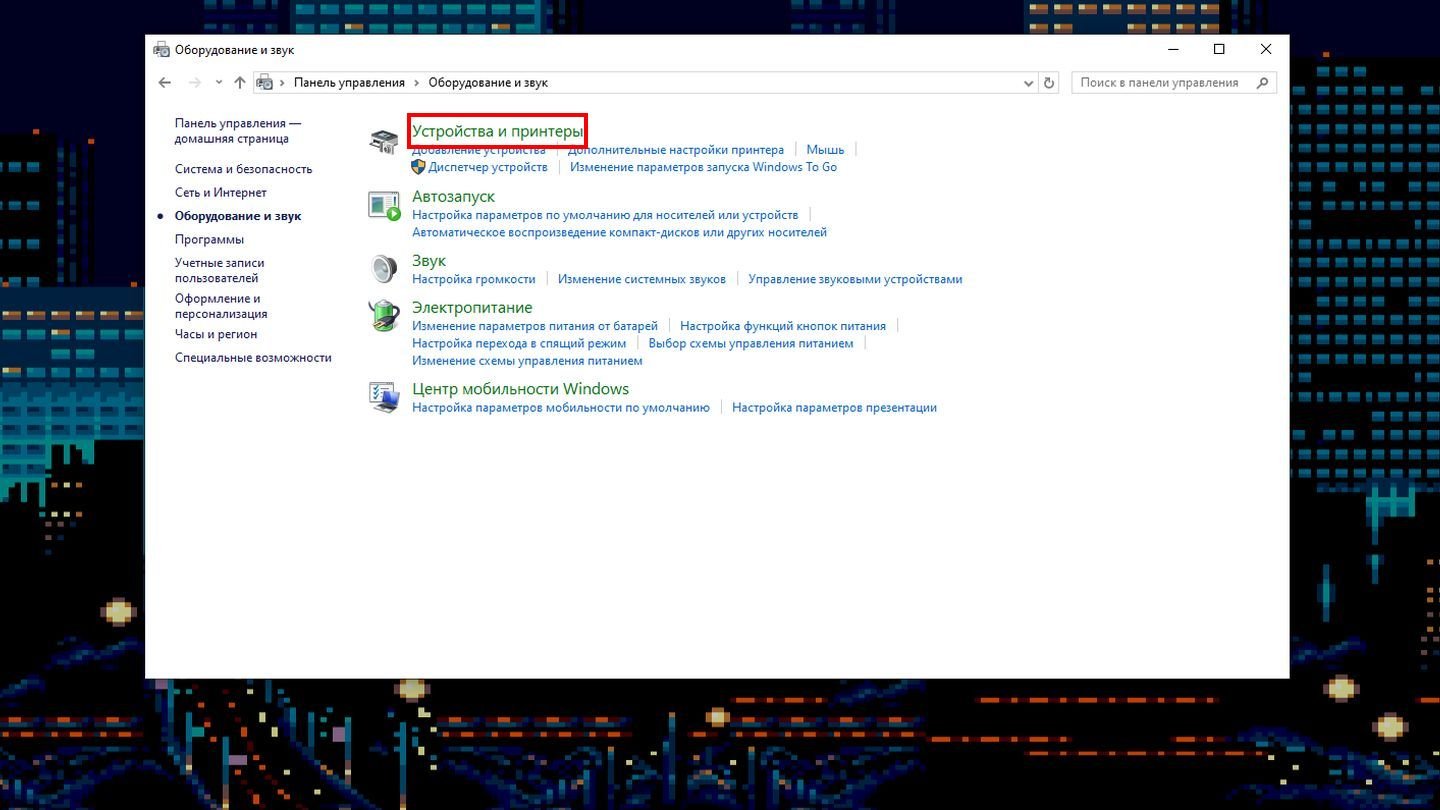This screenshot has width=1440, height=810.
Task: Click the search magnifier icon
Action: (x=1263, y=83)
